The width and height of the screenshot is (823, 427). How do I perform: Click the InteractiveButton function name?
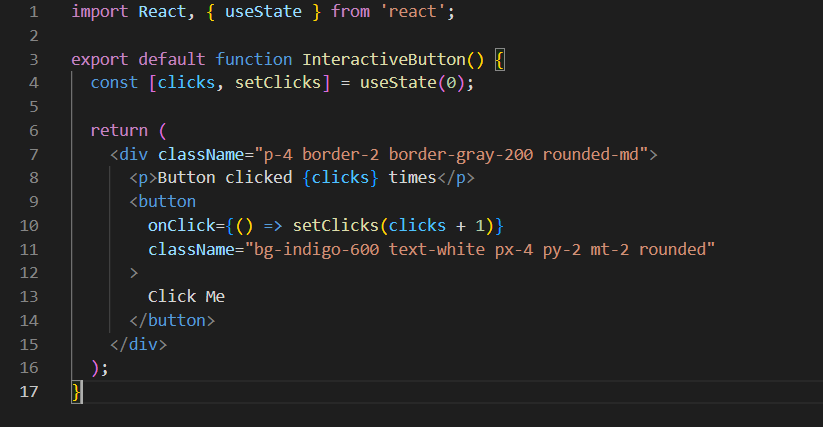click(384, 59)
